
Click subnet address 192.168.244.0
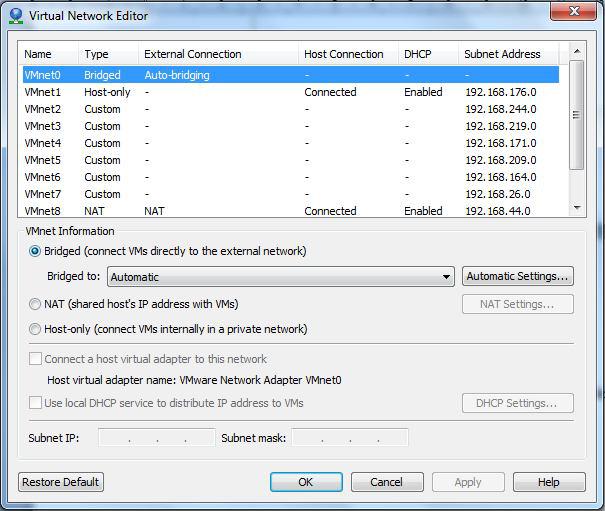click(501, 109)
